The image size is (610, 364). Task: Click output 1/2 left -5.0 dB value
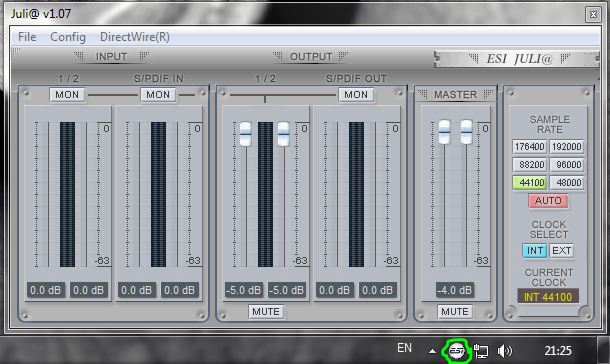[244, 290]
